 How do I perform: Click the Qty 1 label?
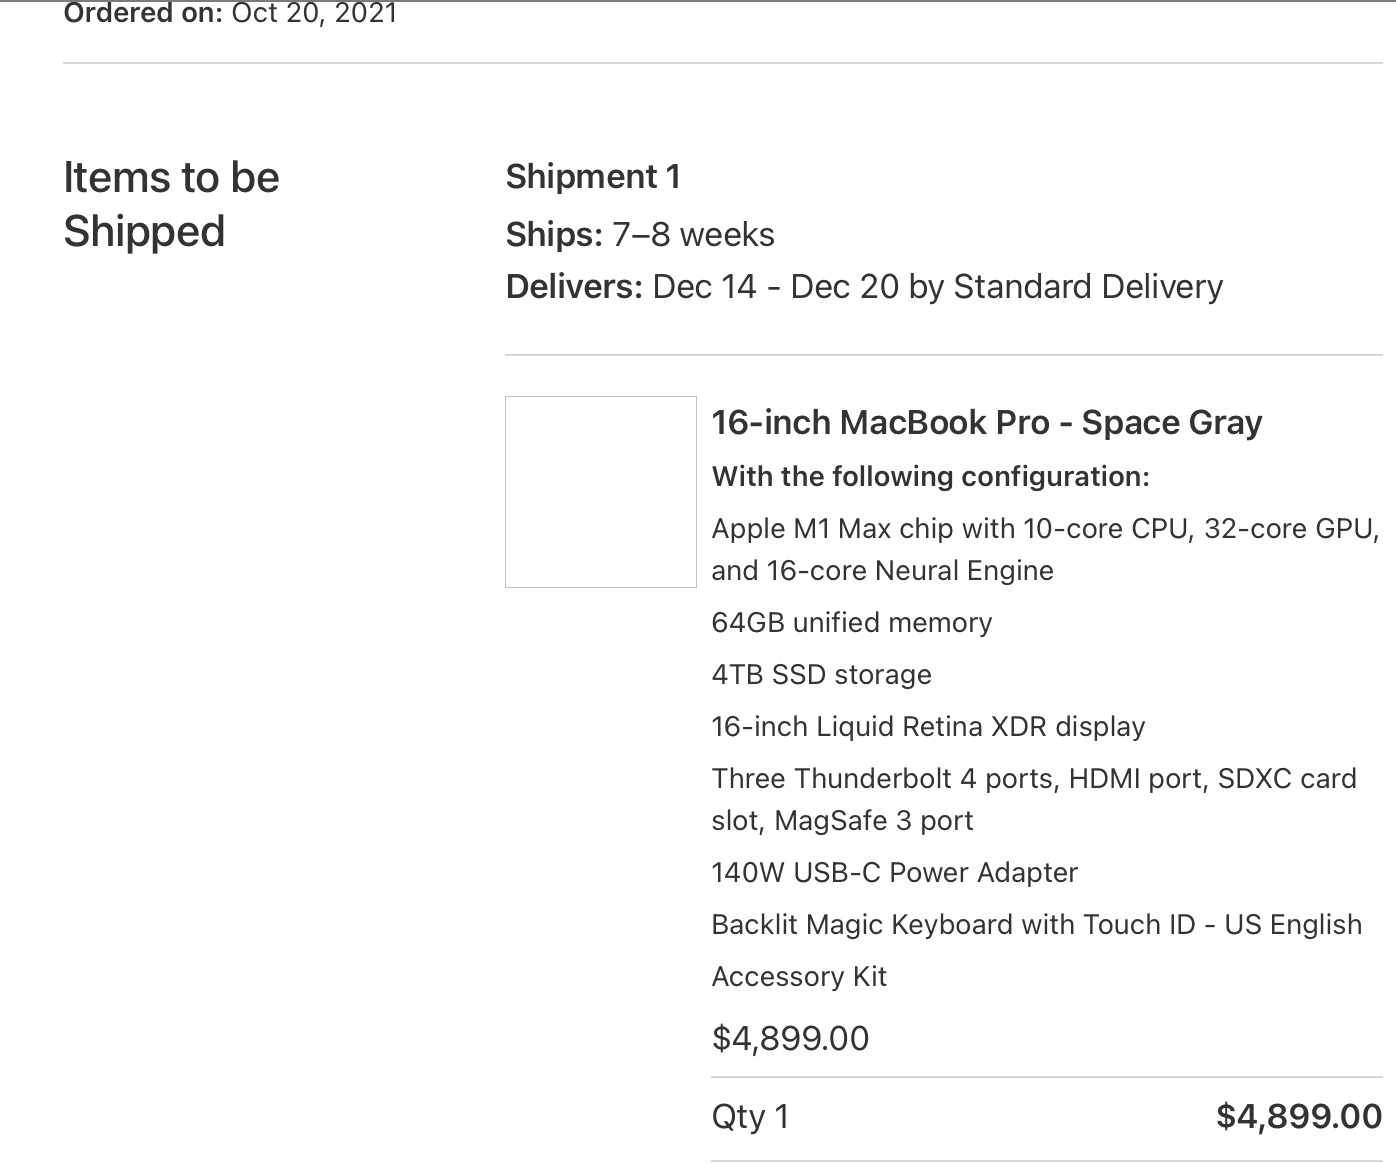coord(750,1116)
